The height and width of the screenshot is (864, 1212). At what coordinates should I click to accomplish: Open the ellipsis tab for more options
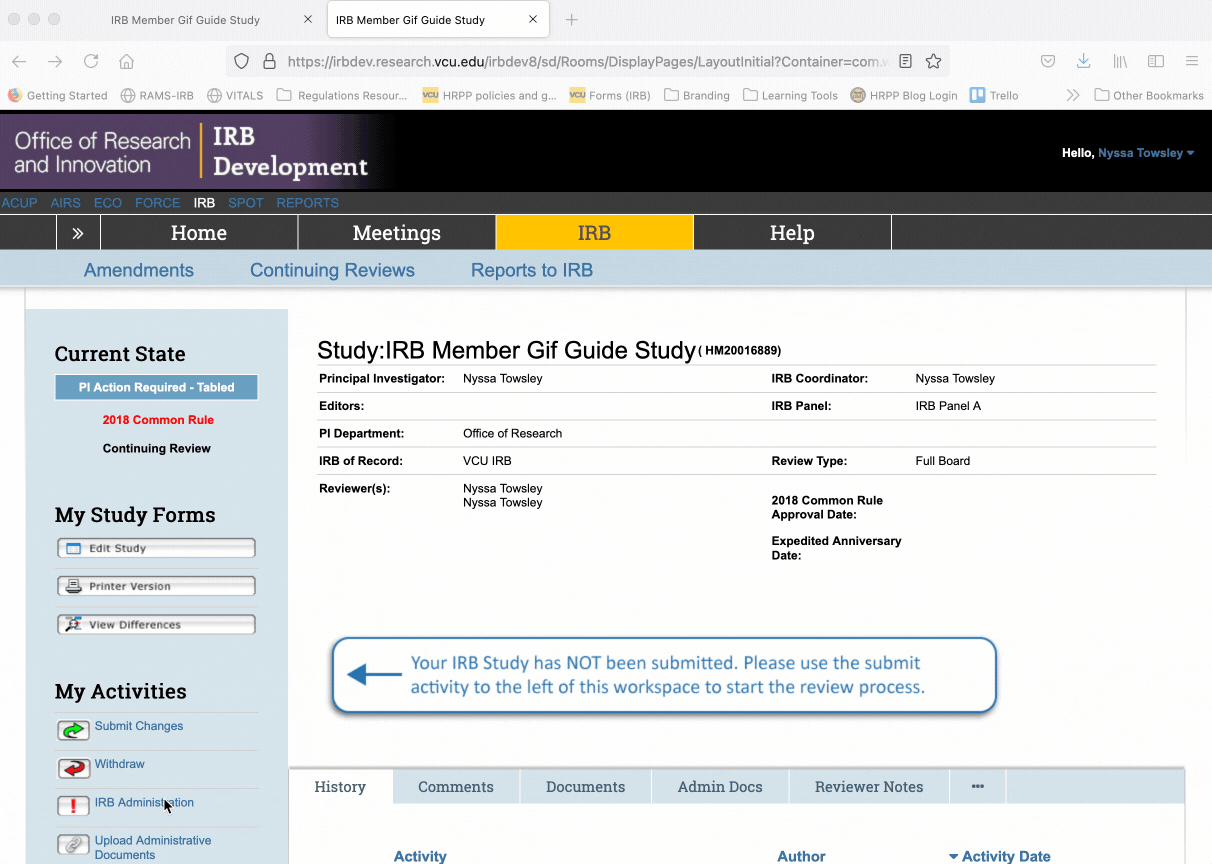977,787
